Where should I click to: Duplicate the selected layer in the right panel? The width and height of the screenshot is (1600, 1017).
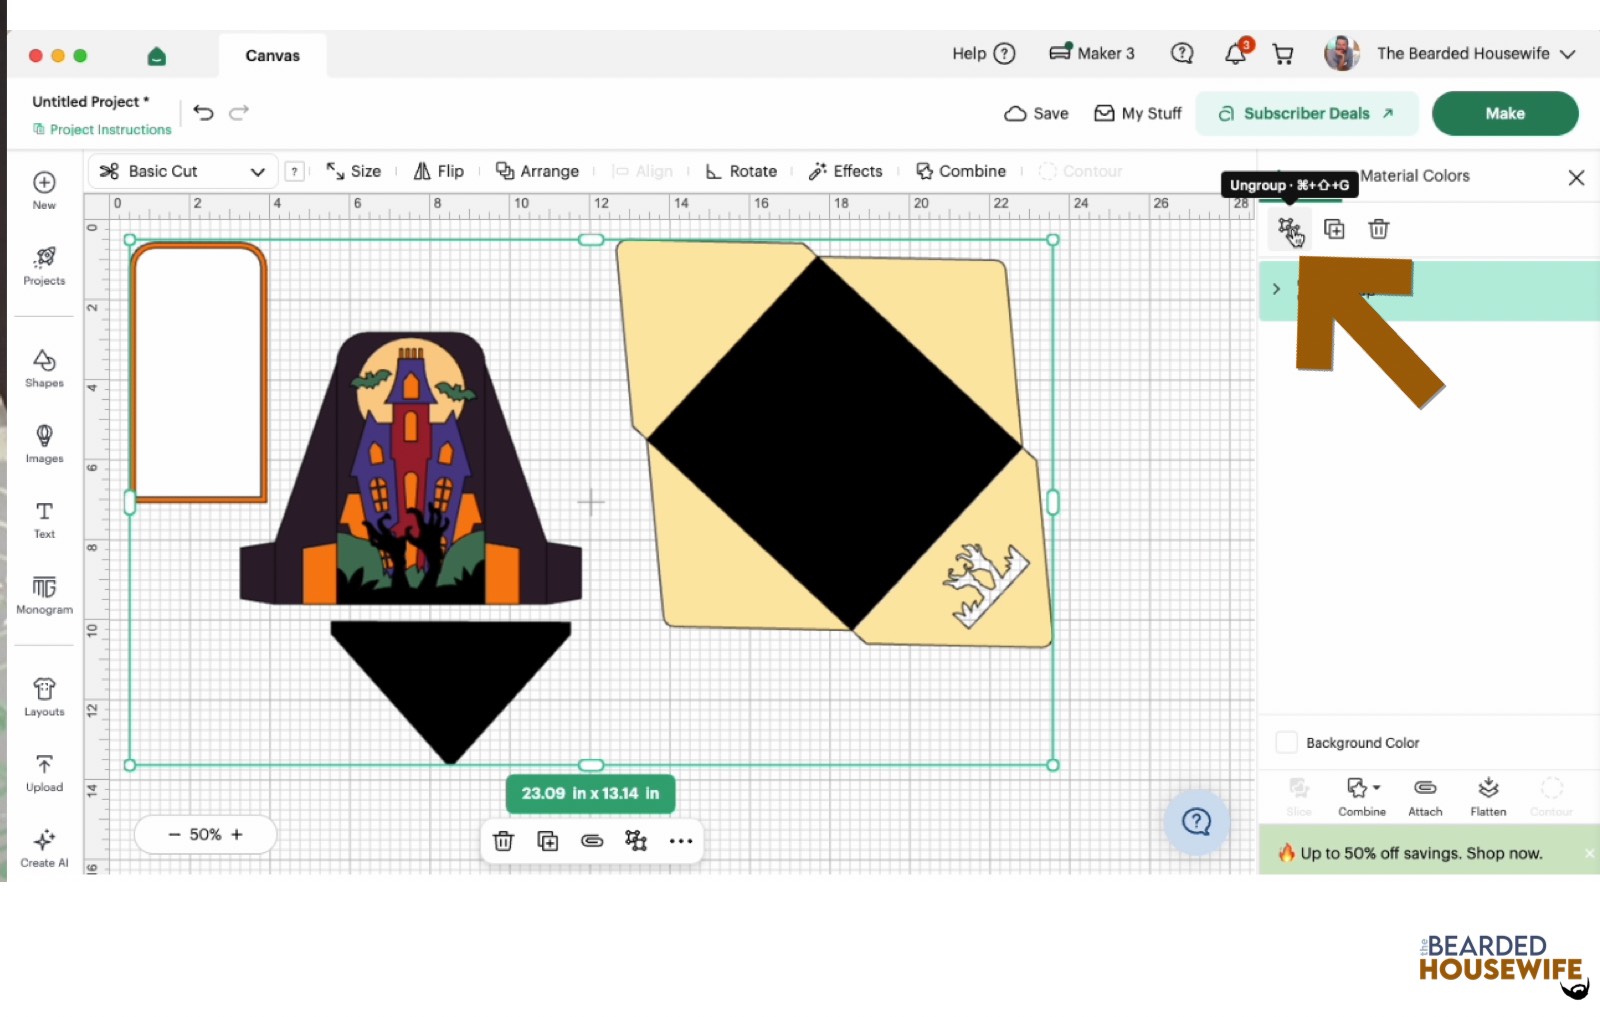(1334, 229)
